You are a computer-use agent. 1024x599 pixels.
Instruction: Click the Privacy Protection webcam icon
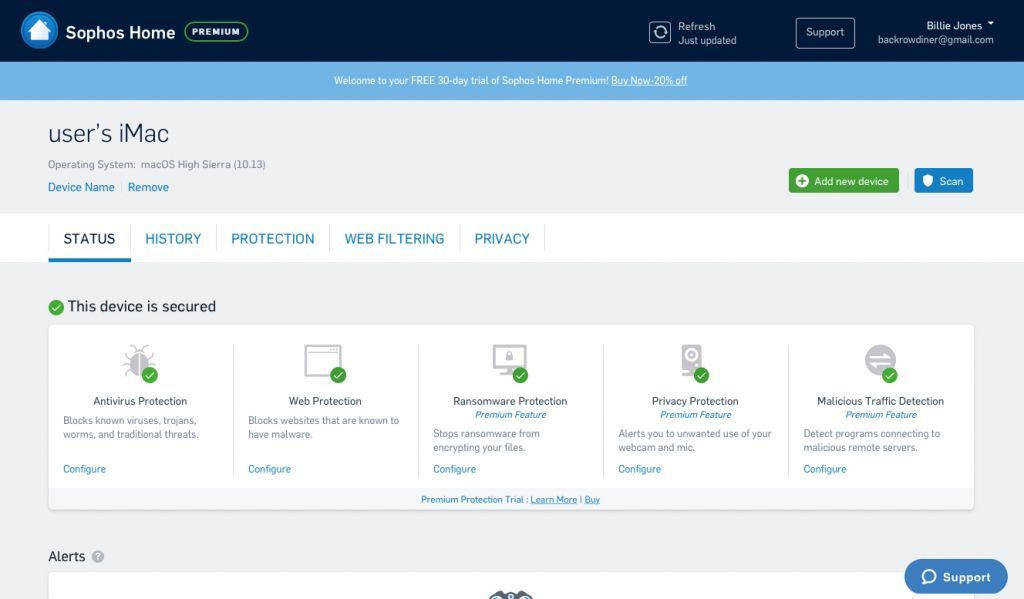tap(694, 363)
